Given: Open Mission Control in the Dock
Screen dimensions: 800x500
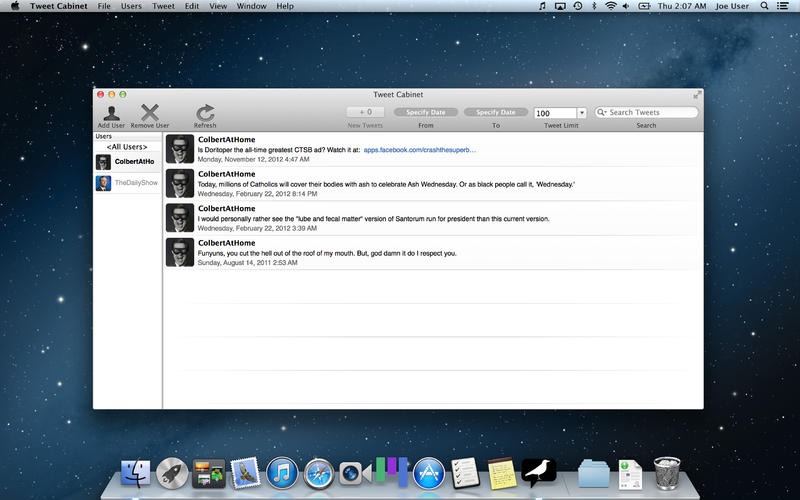Looking at the screenshot, I should coord(209,473).
